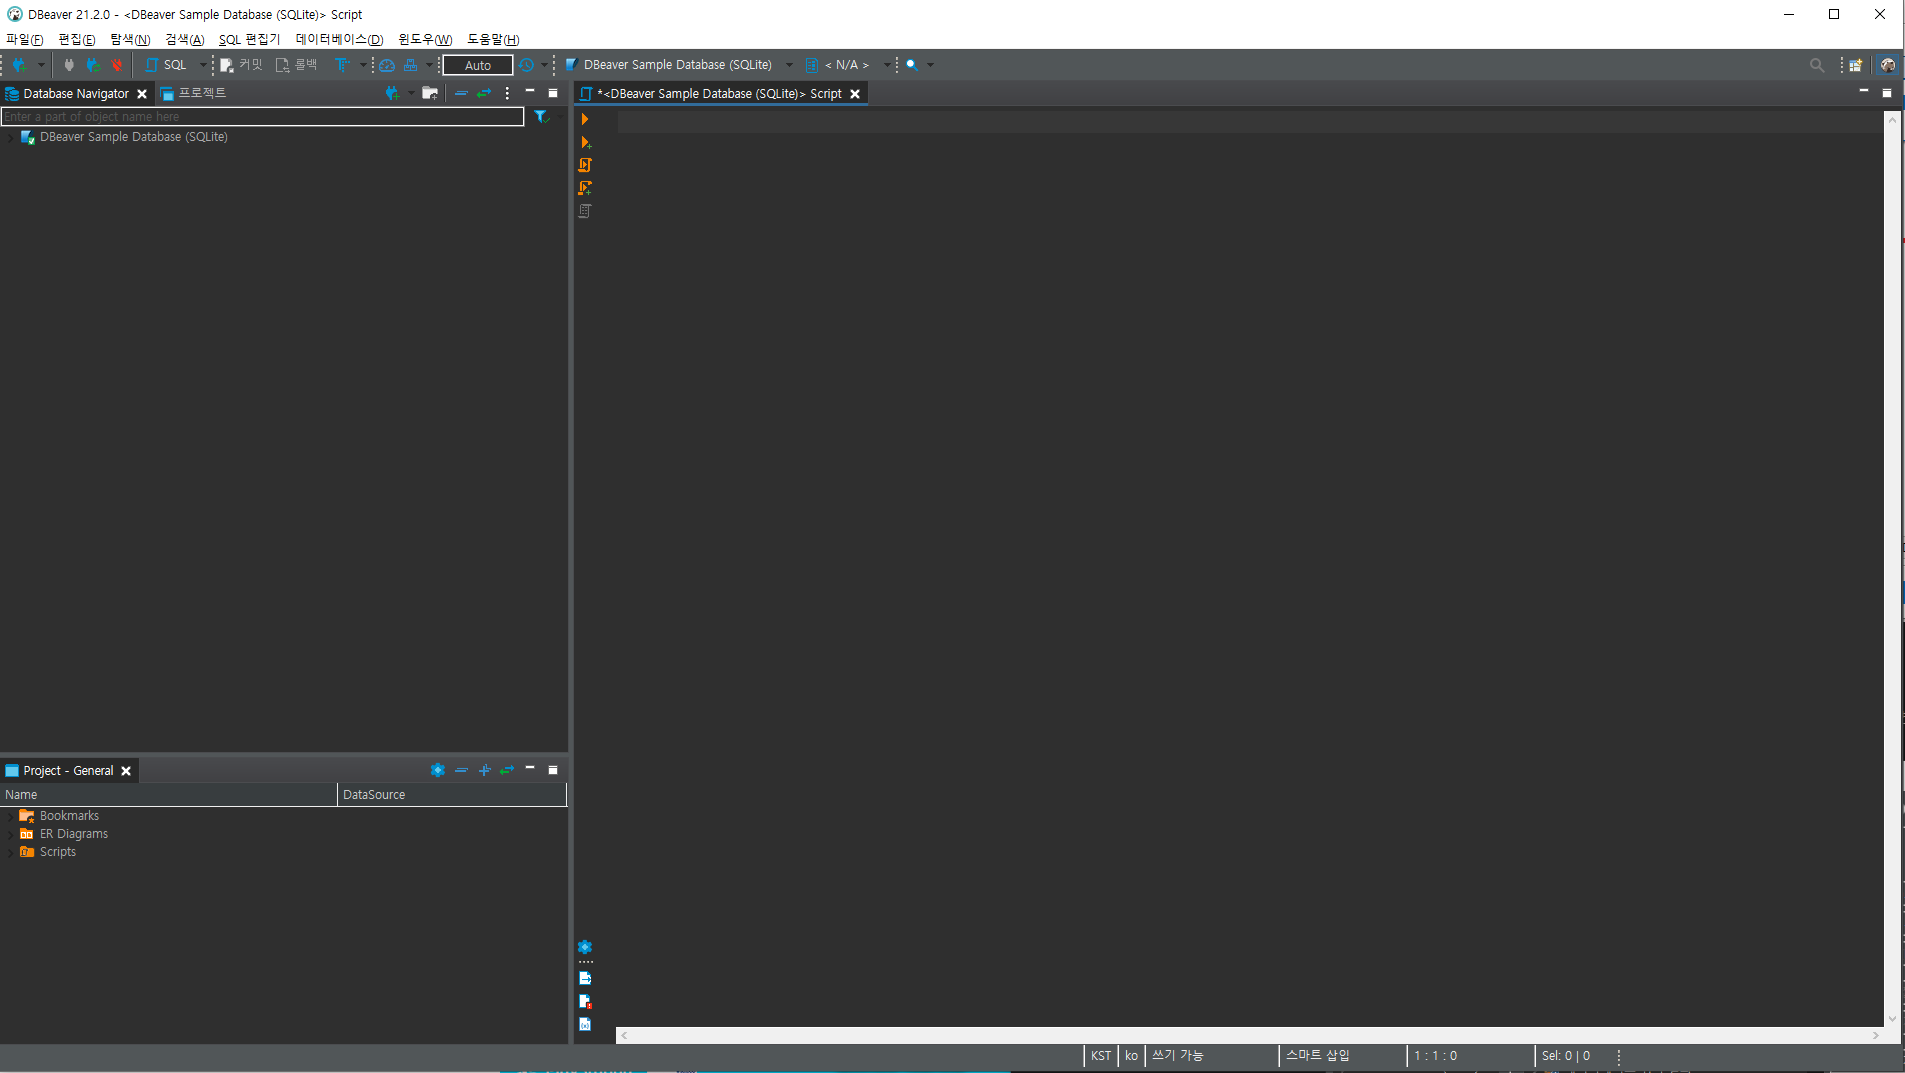The width and height of the screenshot is (1905, 1073).
Task: Toggle the variables panel icon
Action: coord(585,1025)
